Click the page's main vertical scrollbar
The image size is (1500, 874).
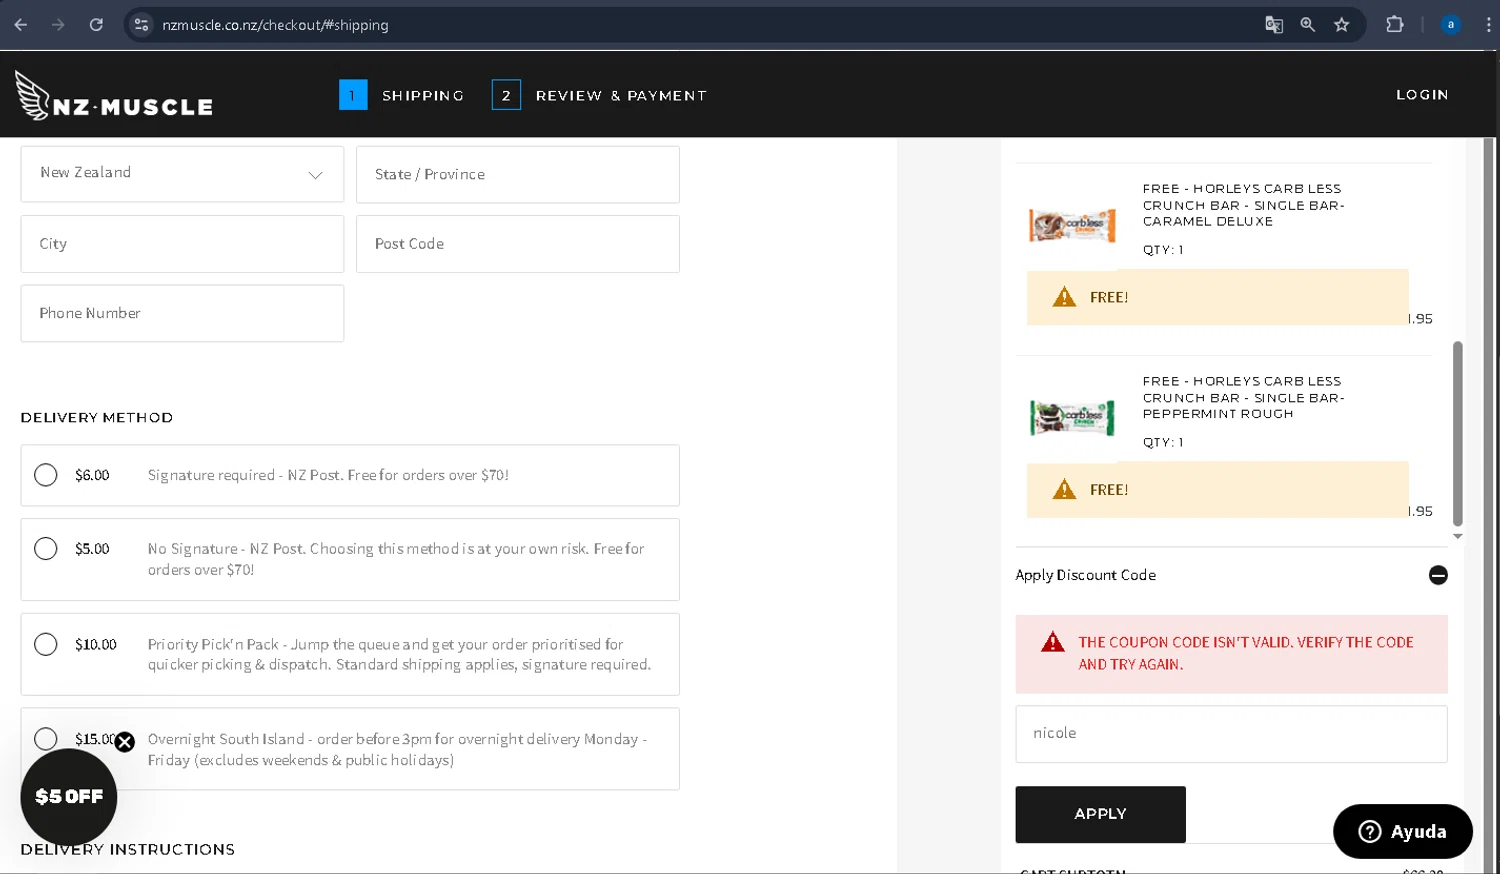click(x=1489, y=505)
